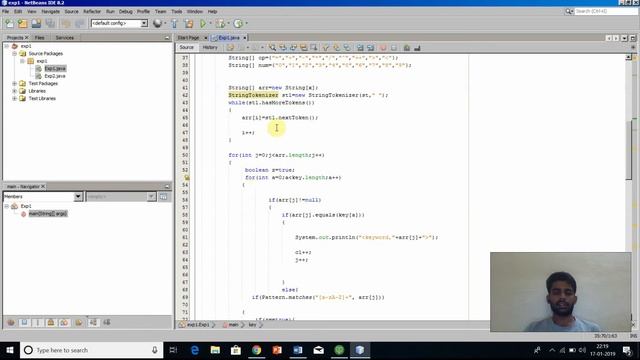The width and height of the screenshot is (640, 360).
Task: Open the Run Project dropdown arrow
Action: (x=211, y=23)
